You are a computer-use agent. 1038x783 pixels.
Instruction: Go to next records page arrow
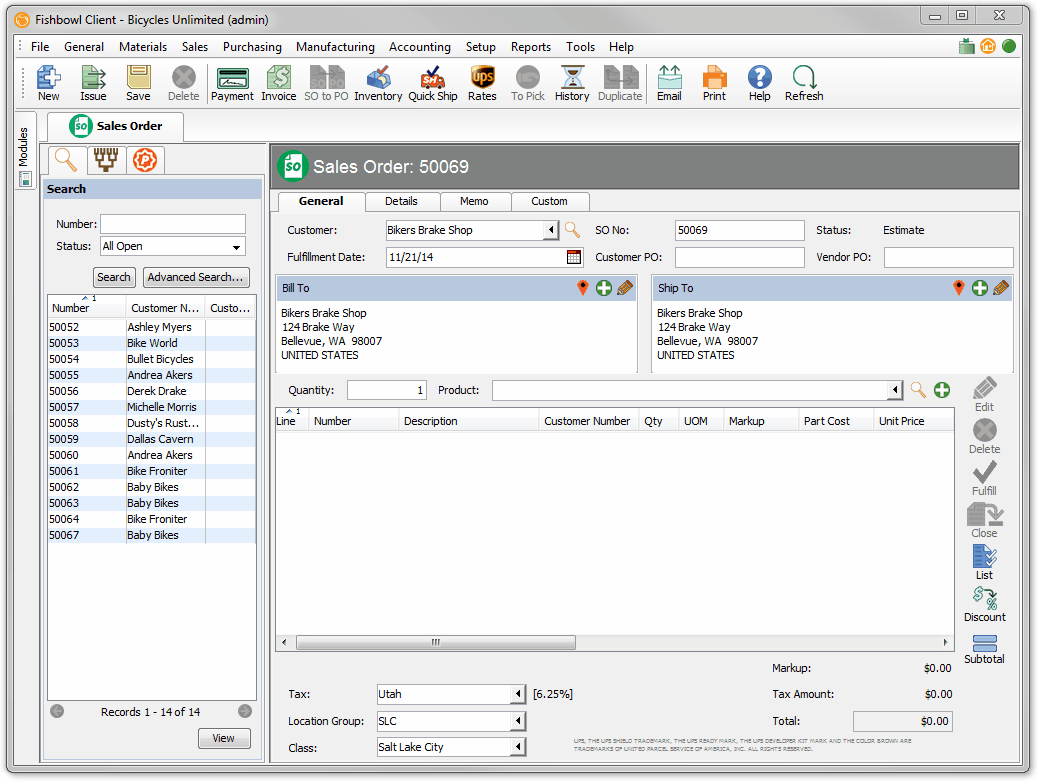(245, 711)
